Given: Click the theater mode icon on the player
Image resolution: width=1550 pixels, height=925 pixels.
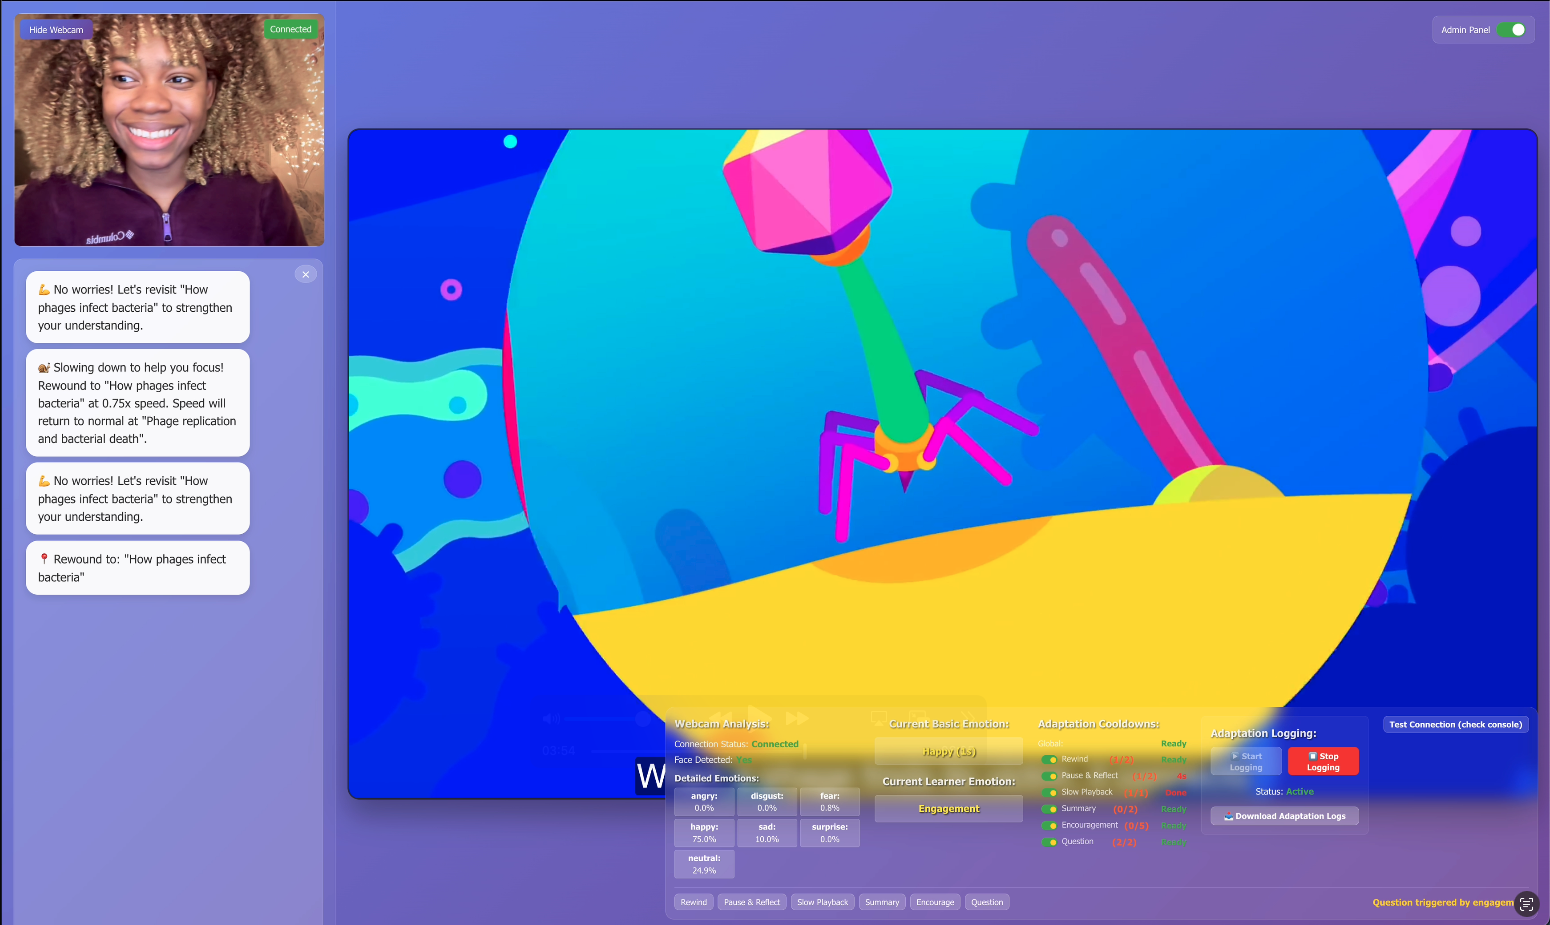Looking at the screenshot, I should click(x=878, y=718).
